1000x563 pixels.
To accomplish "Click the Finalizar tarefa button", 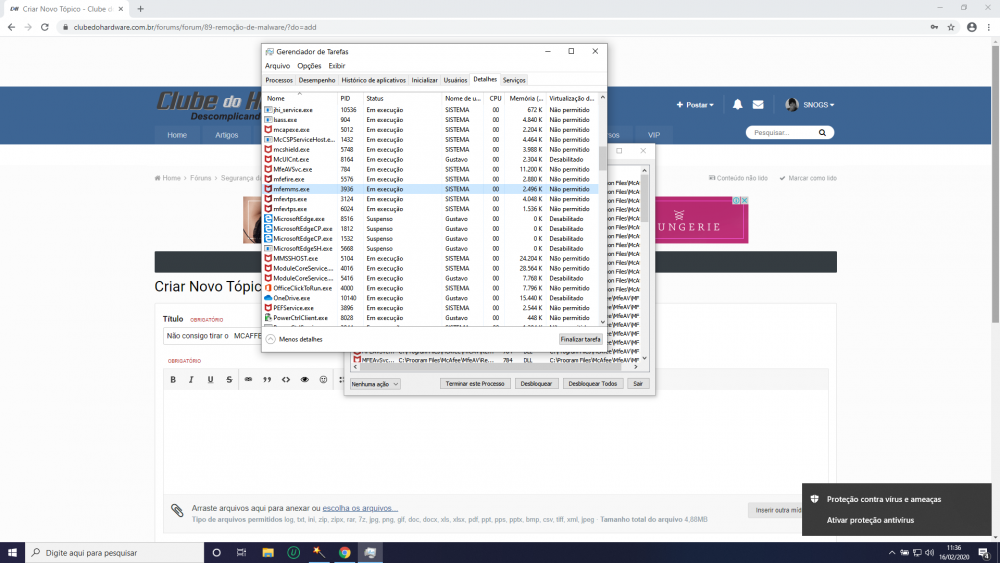I will pyautogui.click(x=580, y=339).
